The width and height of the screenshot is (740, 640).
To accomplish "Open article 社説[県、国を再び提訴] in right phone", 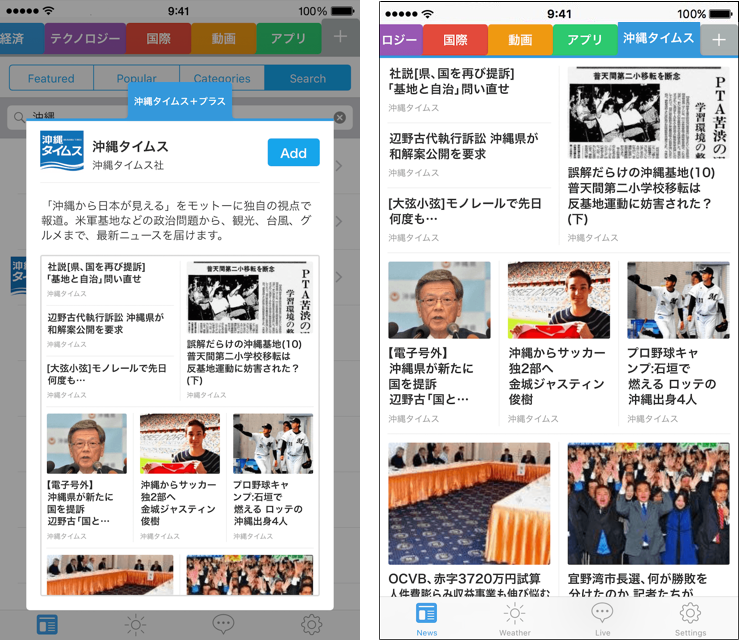I will click(451, 81).
